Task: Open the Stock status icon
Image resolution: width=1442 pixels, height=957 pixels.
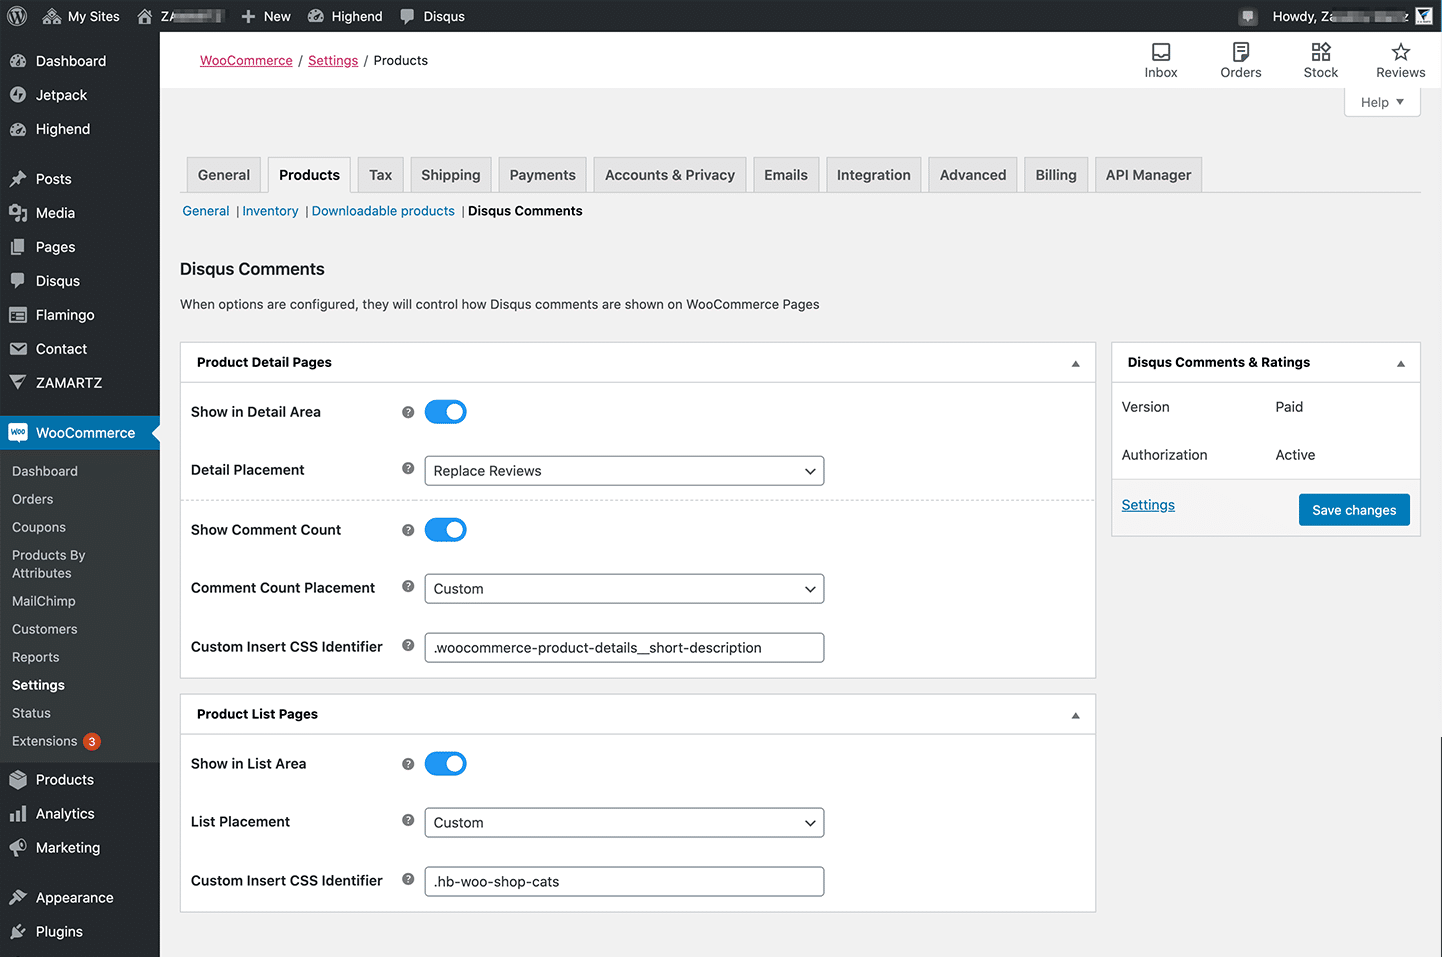Action: coord(1320,59)
